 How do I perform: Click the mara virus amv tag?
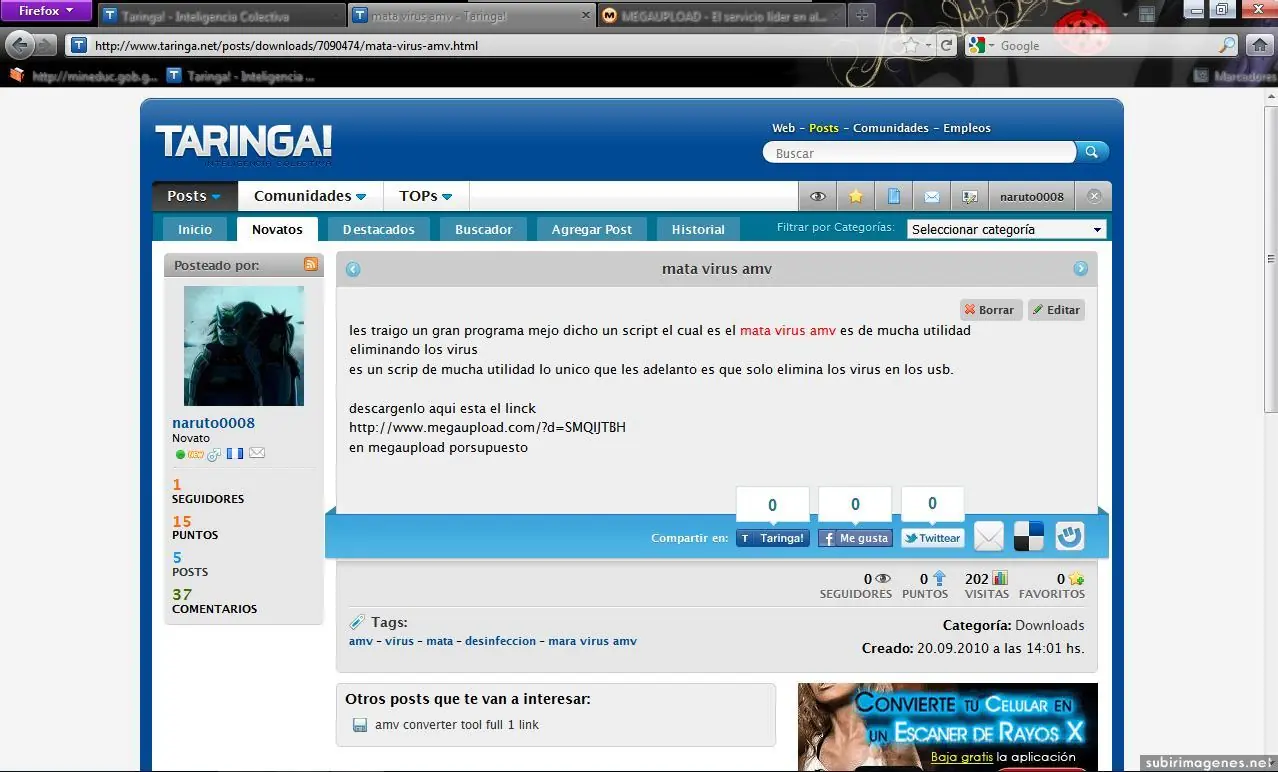pyautogui.click(x=592, y=641)
